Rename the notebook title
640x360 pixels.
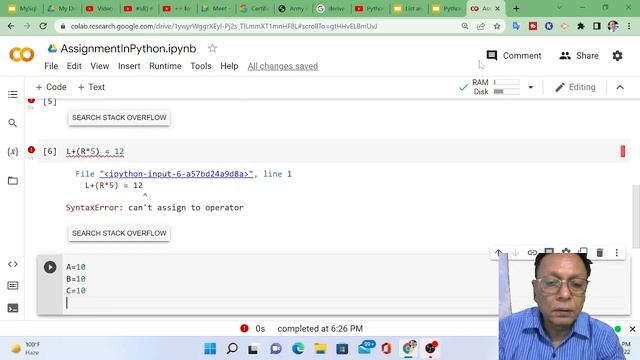(129, 49)
